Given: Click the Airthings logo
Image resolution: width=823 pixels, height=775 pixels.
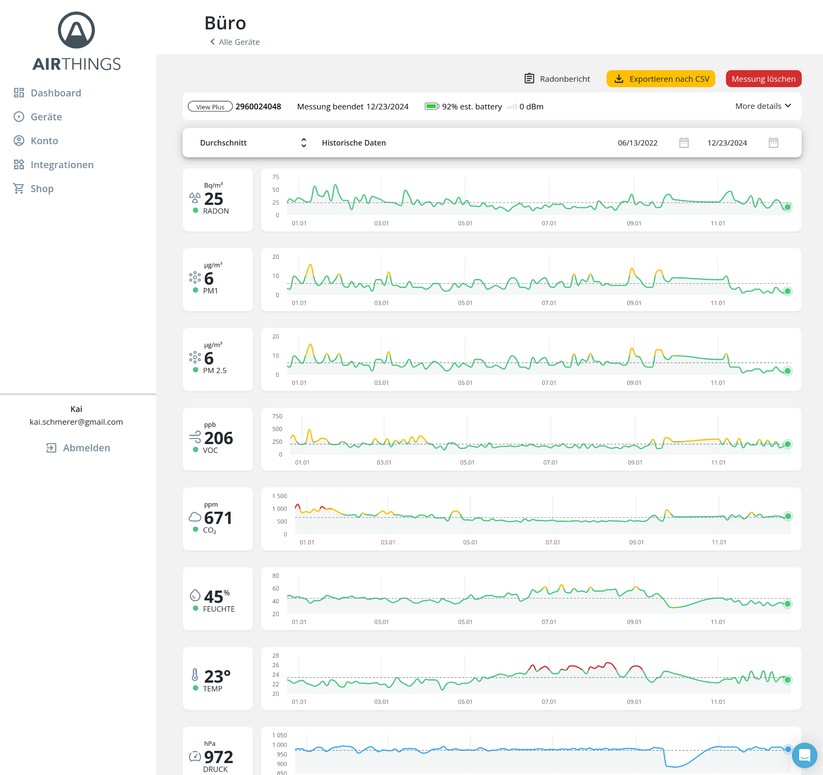Looking at the screenshot, I should coord(76,42).
